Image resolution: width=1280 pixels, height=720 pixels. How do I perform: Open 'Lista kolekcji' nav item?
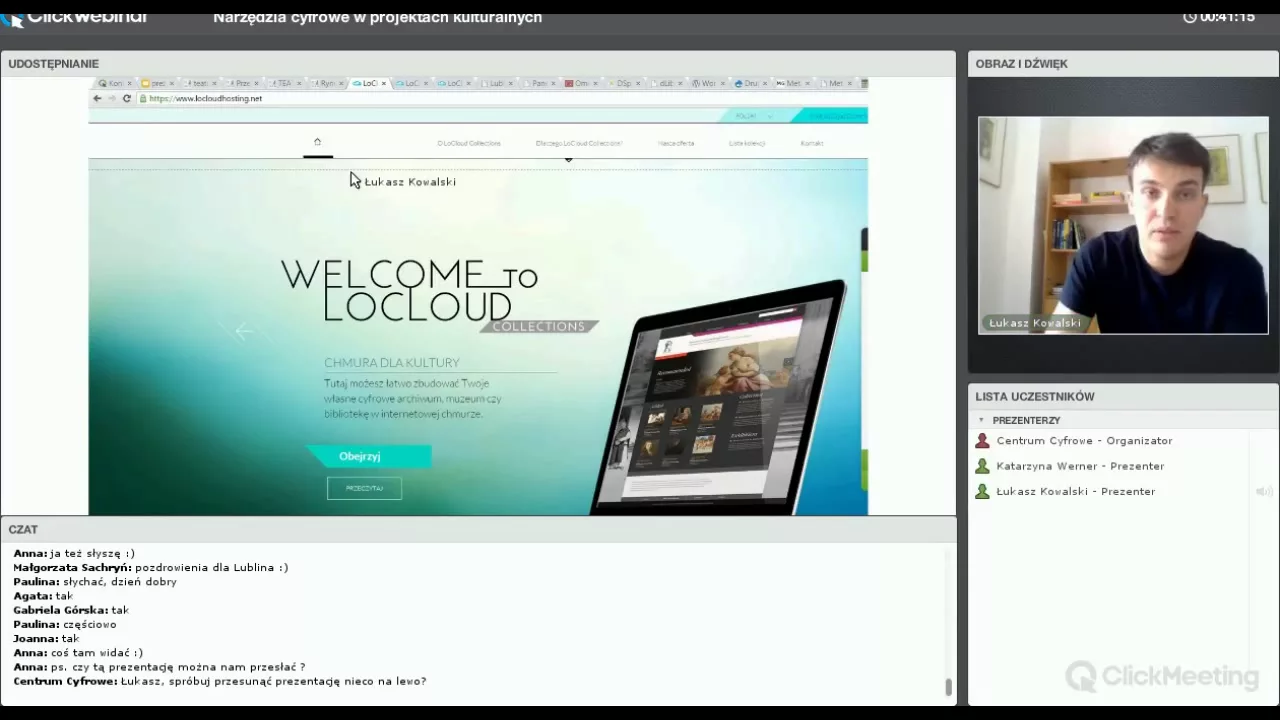coord(747,143)
